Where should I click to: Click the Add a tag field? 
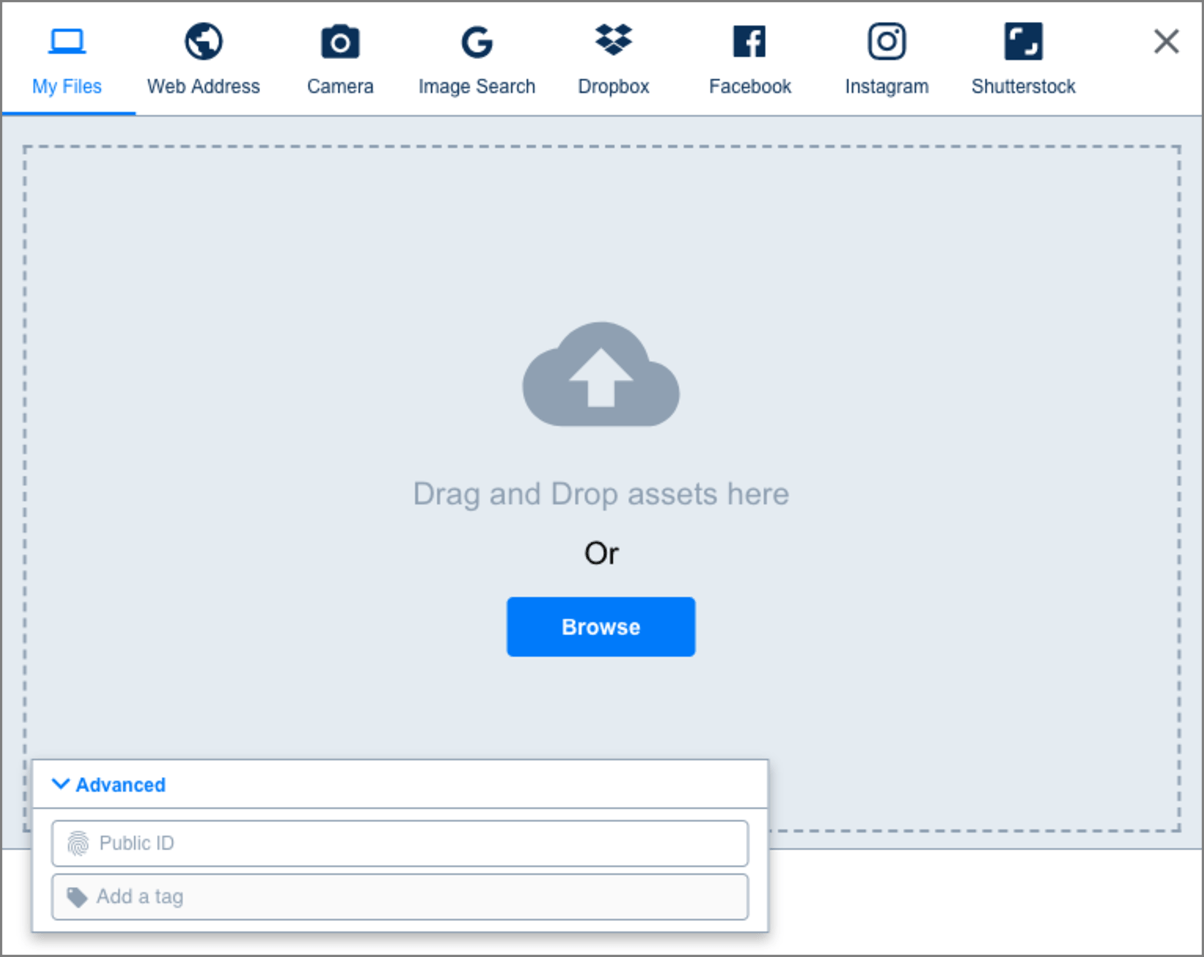click(x=400, y=897)
